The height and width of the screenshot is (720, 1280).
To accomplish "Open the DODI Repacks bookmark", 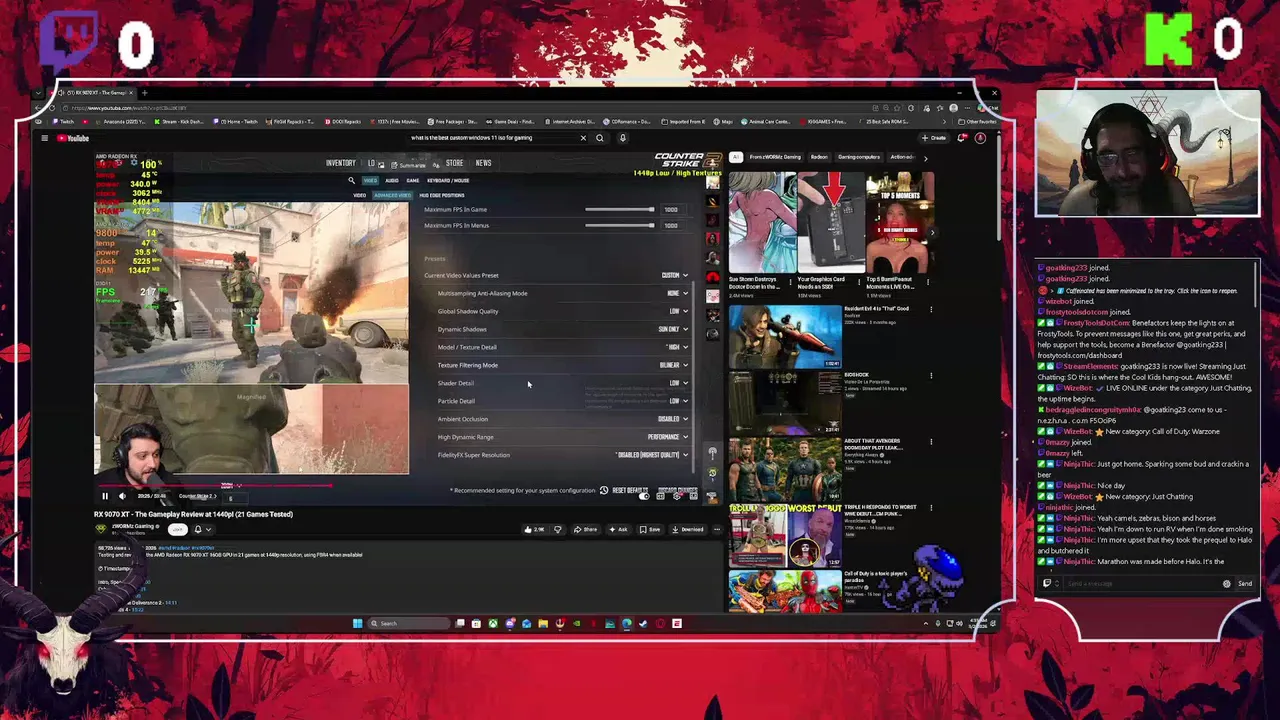I will [x=342, y=122].
